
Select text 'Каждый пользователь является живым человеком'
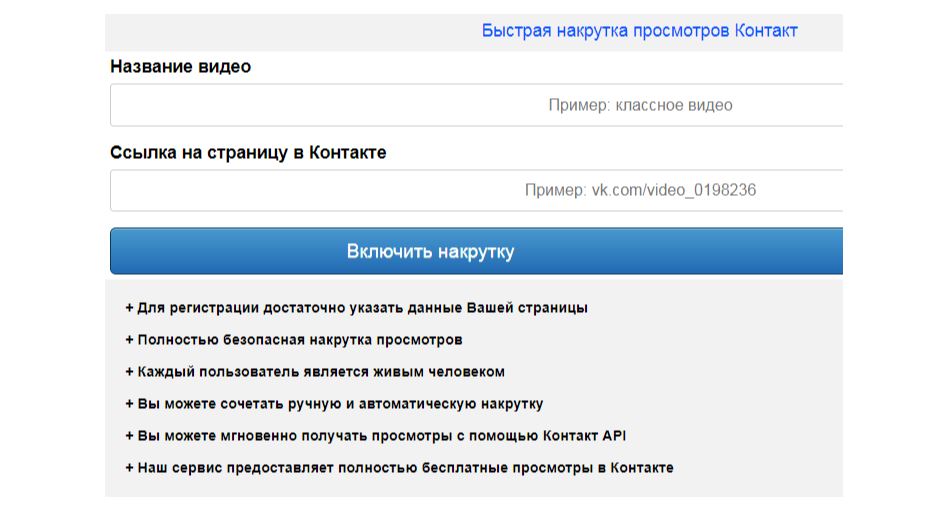[x=321, y=372]
